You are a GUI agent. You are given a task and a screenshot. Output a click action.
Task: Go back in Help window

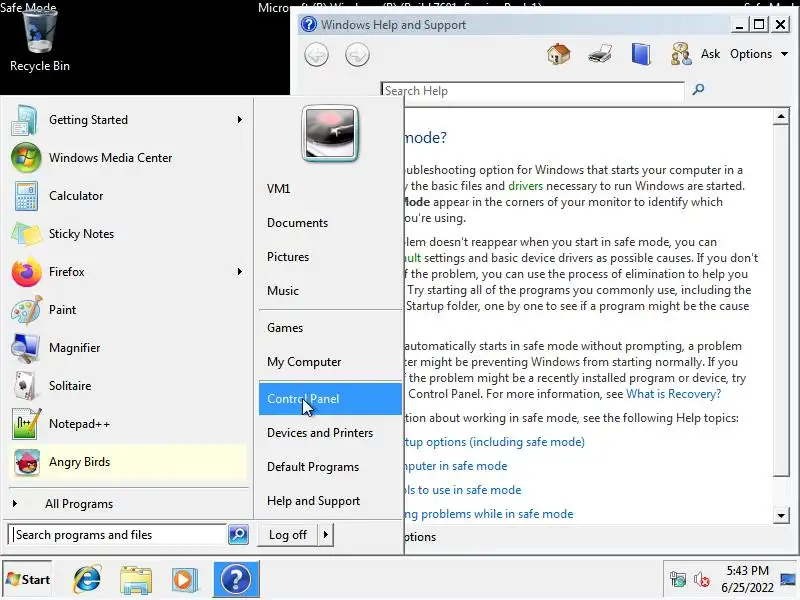[316, 55]
